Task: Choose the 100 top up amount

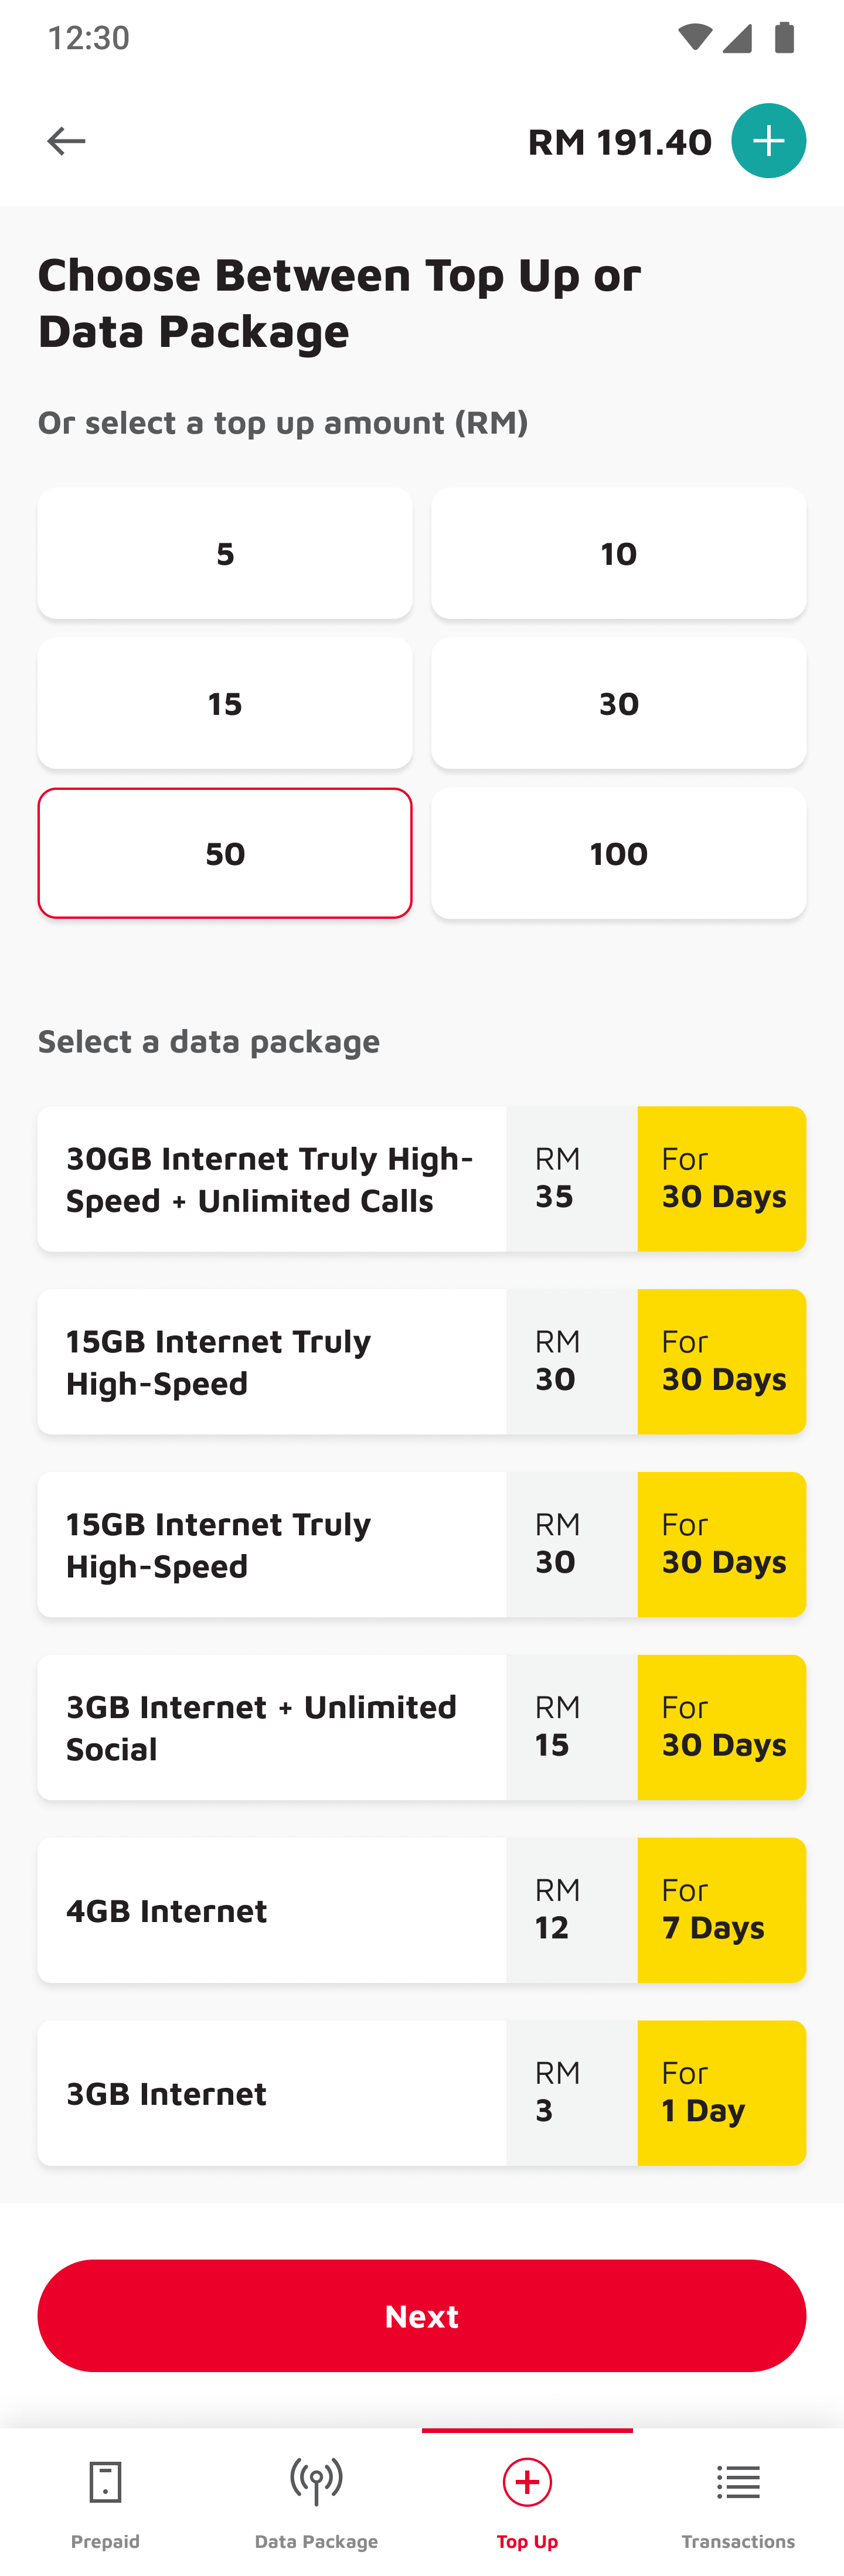Action: 618,853
